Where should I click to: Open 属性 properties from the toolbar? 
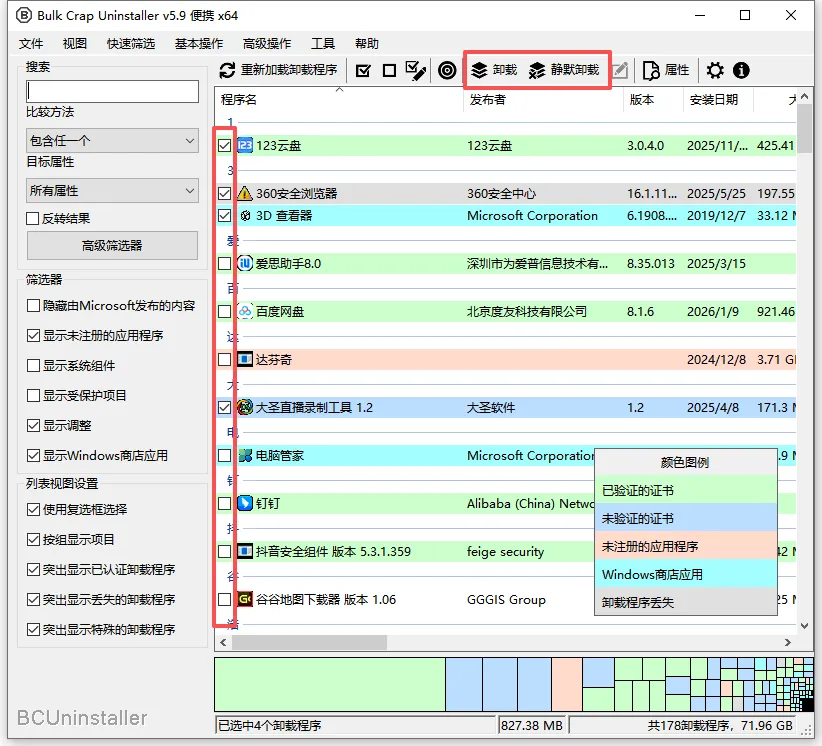pos(666,70)
